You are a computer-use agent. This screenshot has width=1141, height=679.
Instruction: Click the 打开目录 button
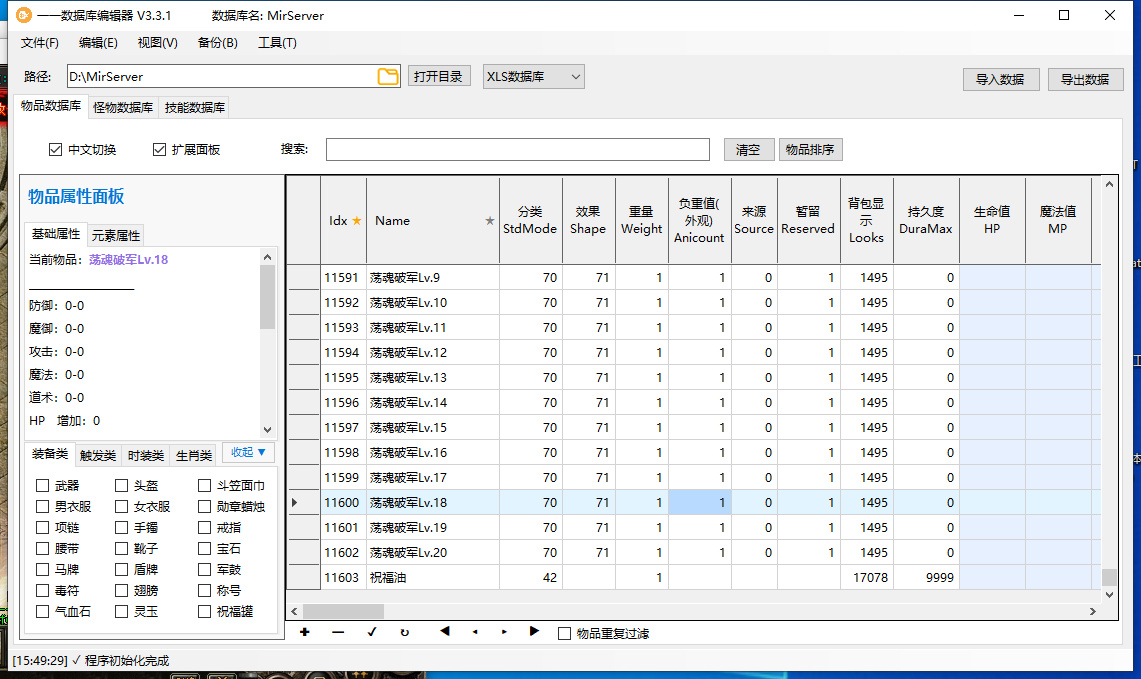438,76
